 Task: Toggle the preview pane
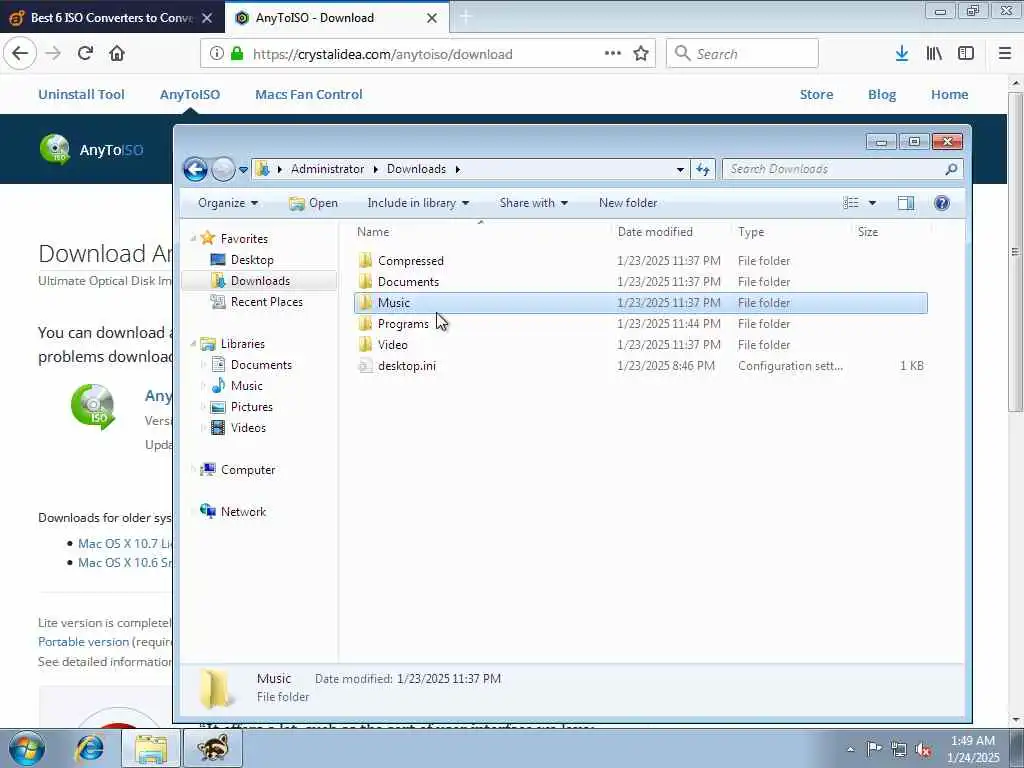(906, 203)
